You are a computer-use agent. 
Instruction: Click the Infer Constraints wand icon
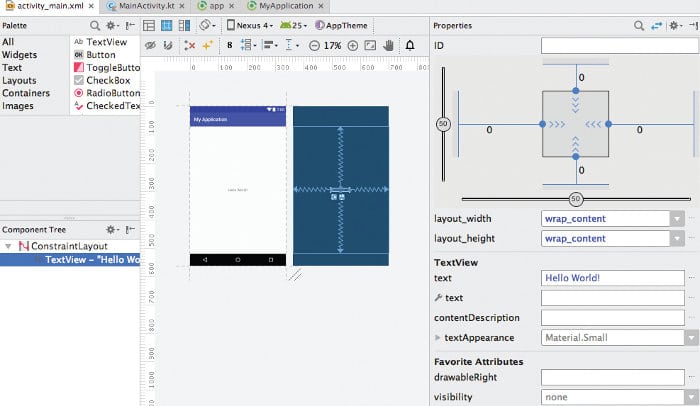(208, 45)
